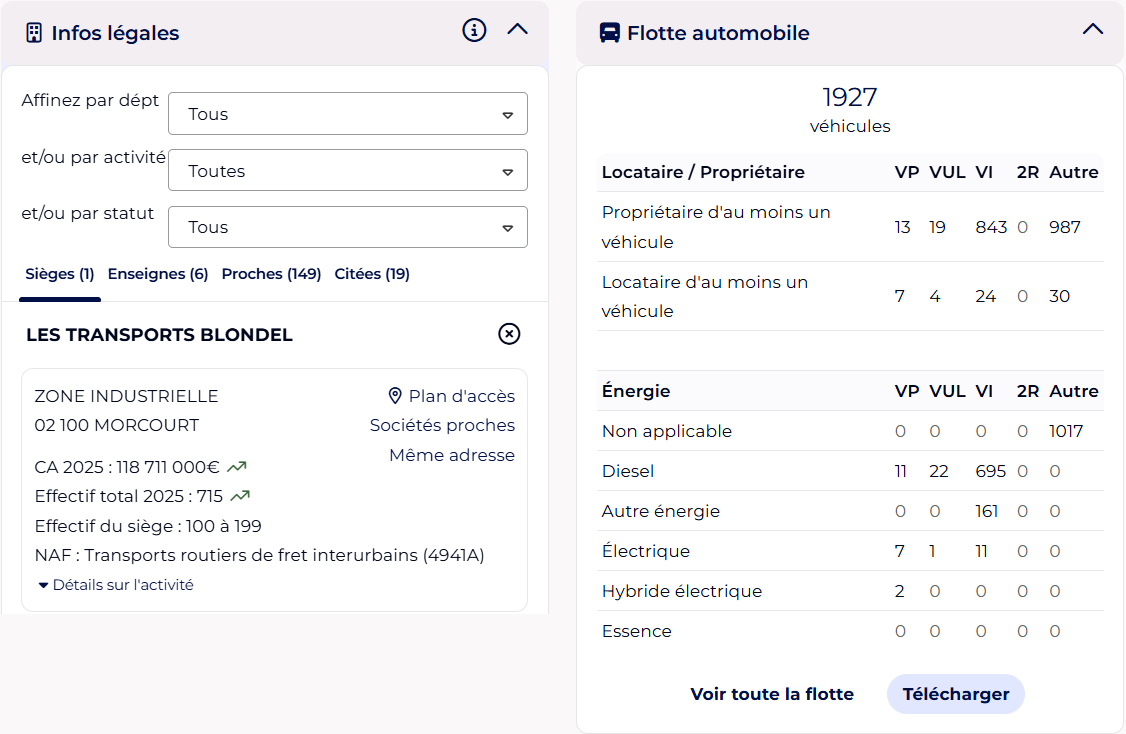Click the Électrique VP value 7
The image size is (1126, 734).
pos(899,551)
